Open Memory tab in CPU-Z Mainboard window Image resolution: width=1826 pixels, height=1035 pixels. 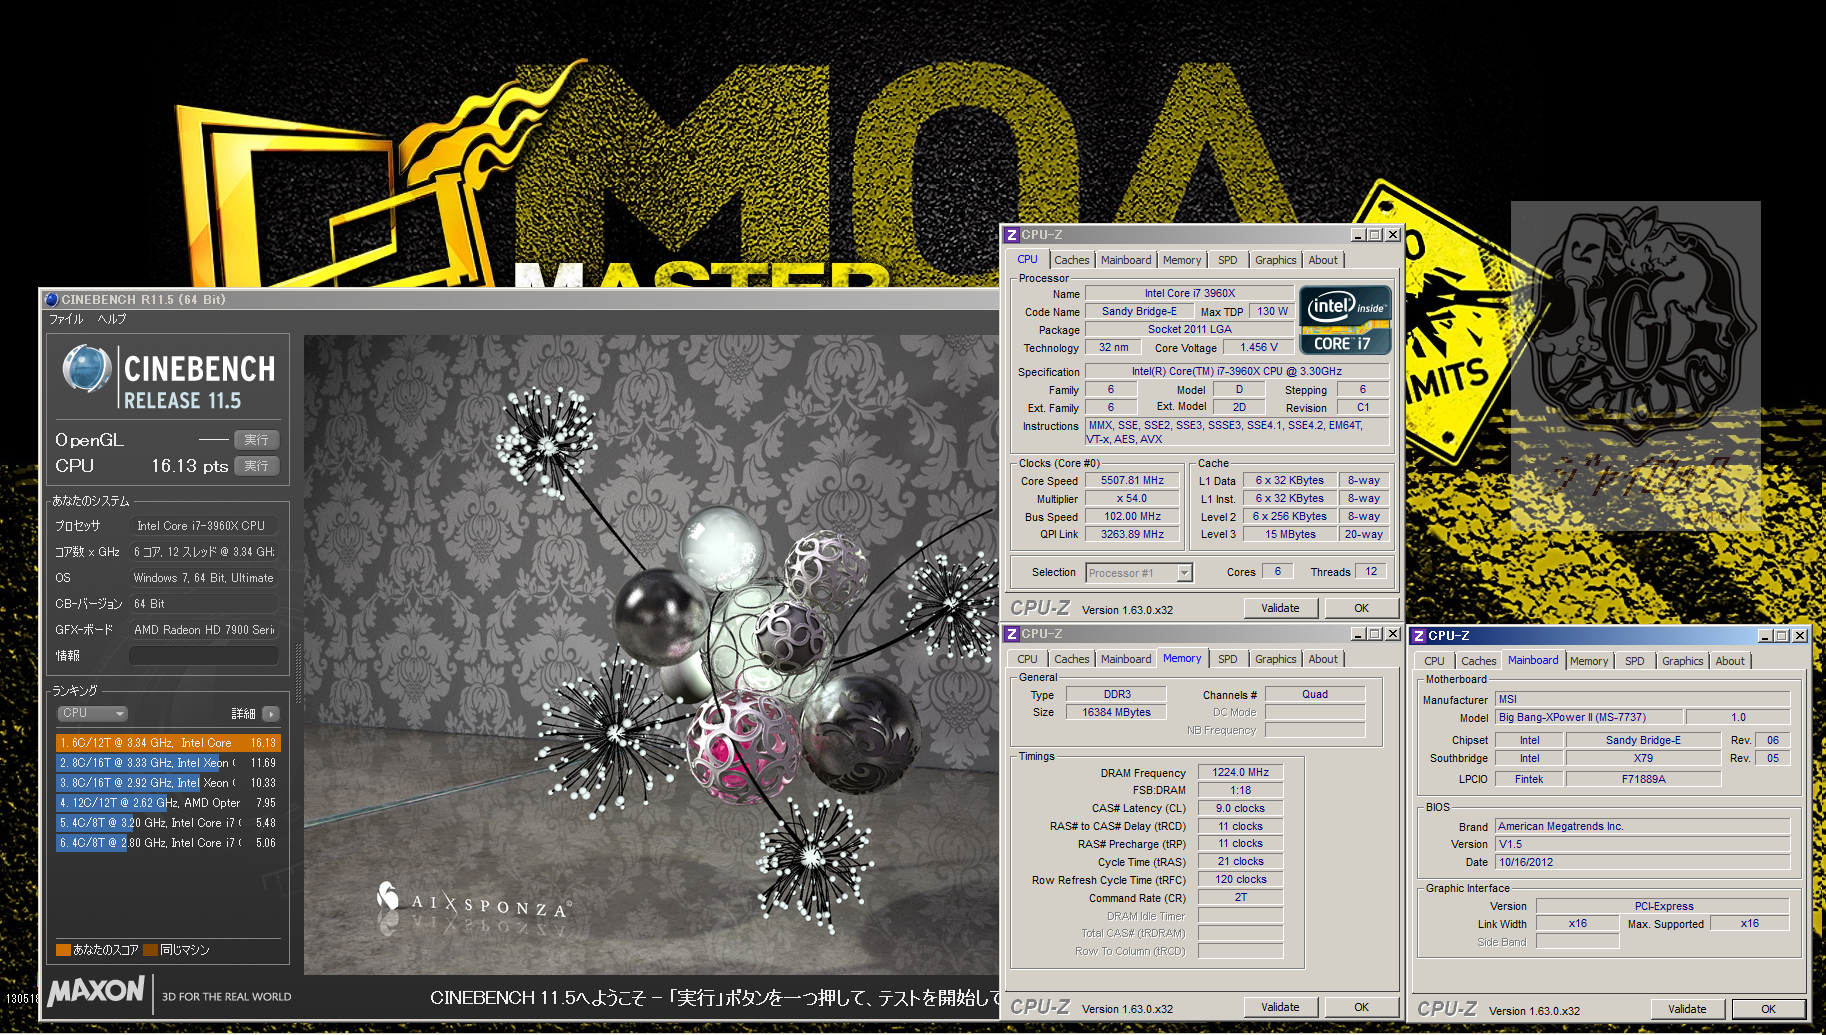[1589, 661]
